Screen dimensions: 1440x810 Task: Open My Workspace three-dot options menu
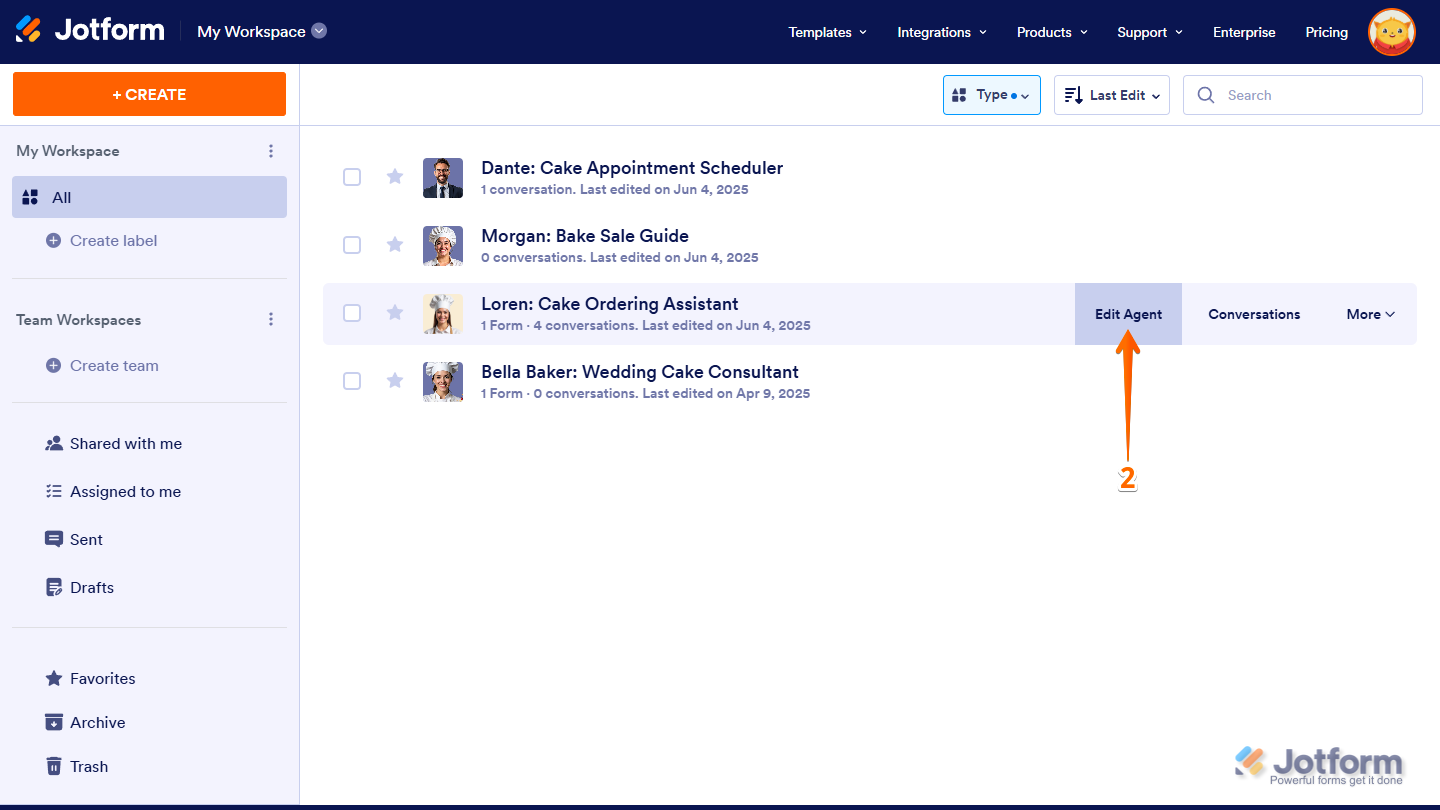coord(271,151)
